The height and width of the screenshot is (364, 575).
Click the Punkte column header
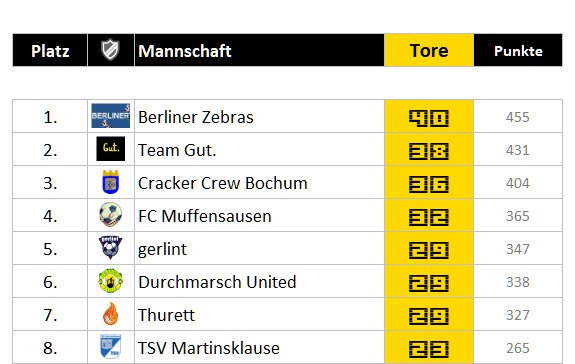pos(518,51)
